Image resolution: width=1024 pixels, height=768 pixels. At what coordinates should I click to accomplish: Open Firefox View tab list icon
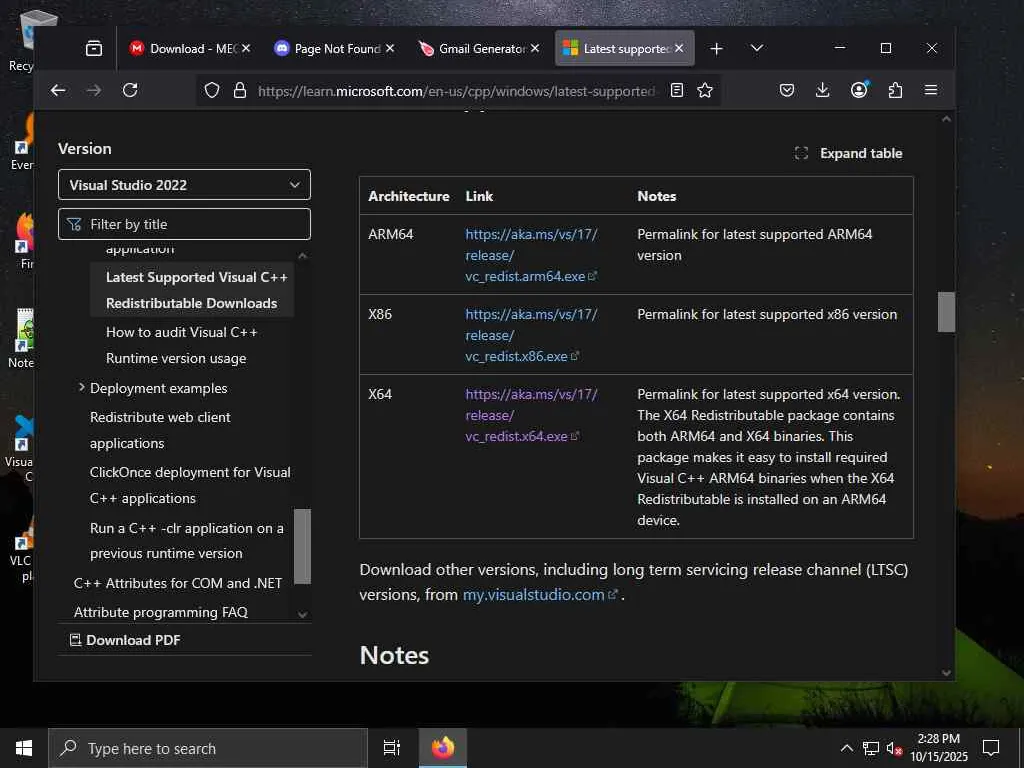tap(94, 48)
